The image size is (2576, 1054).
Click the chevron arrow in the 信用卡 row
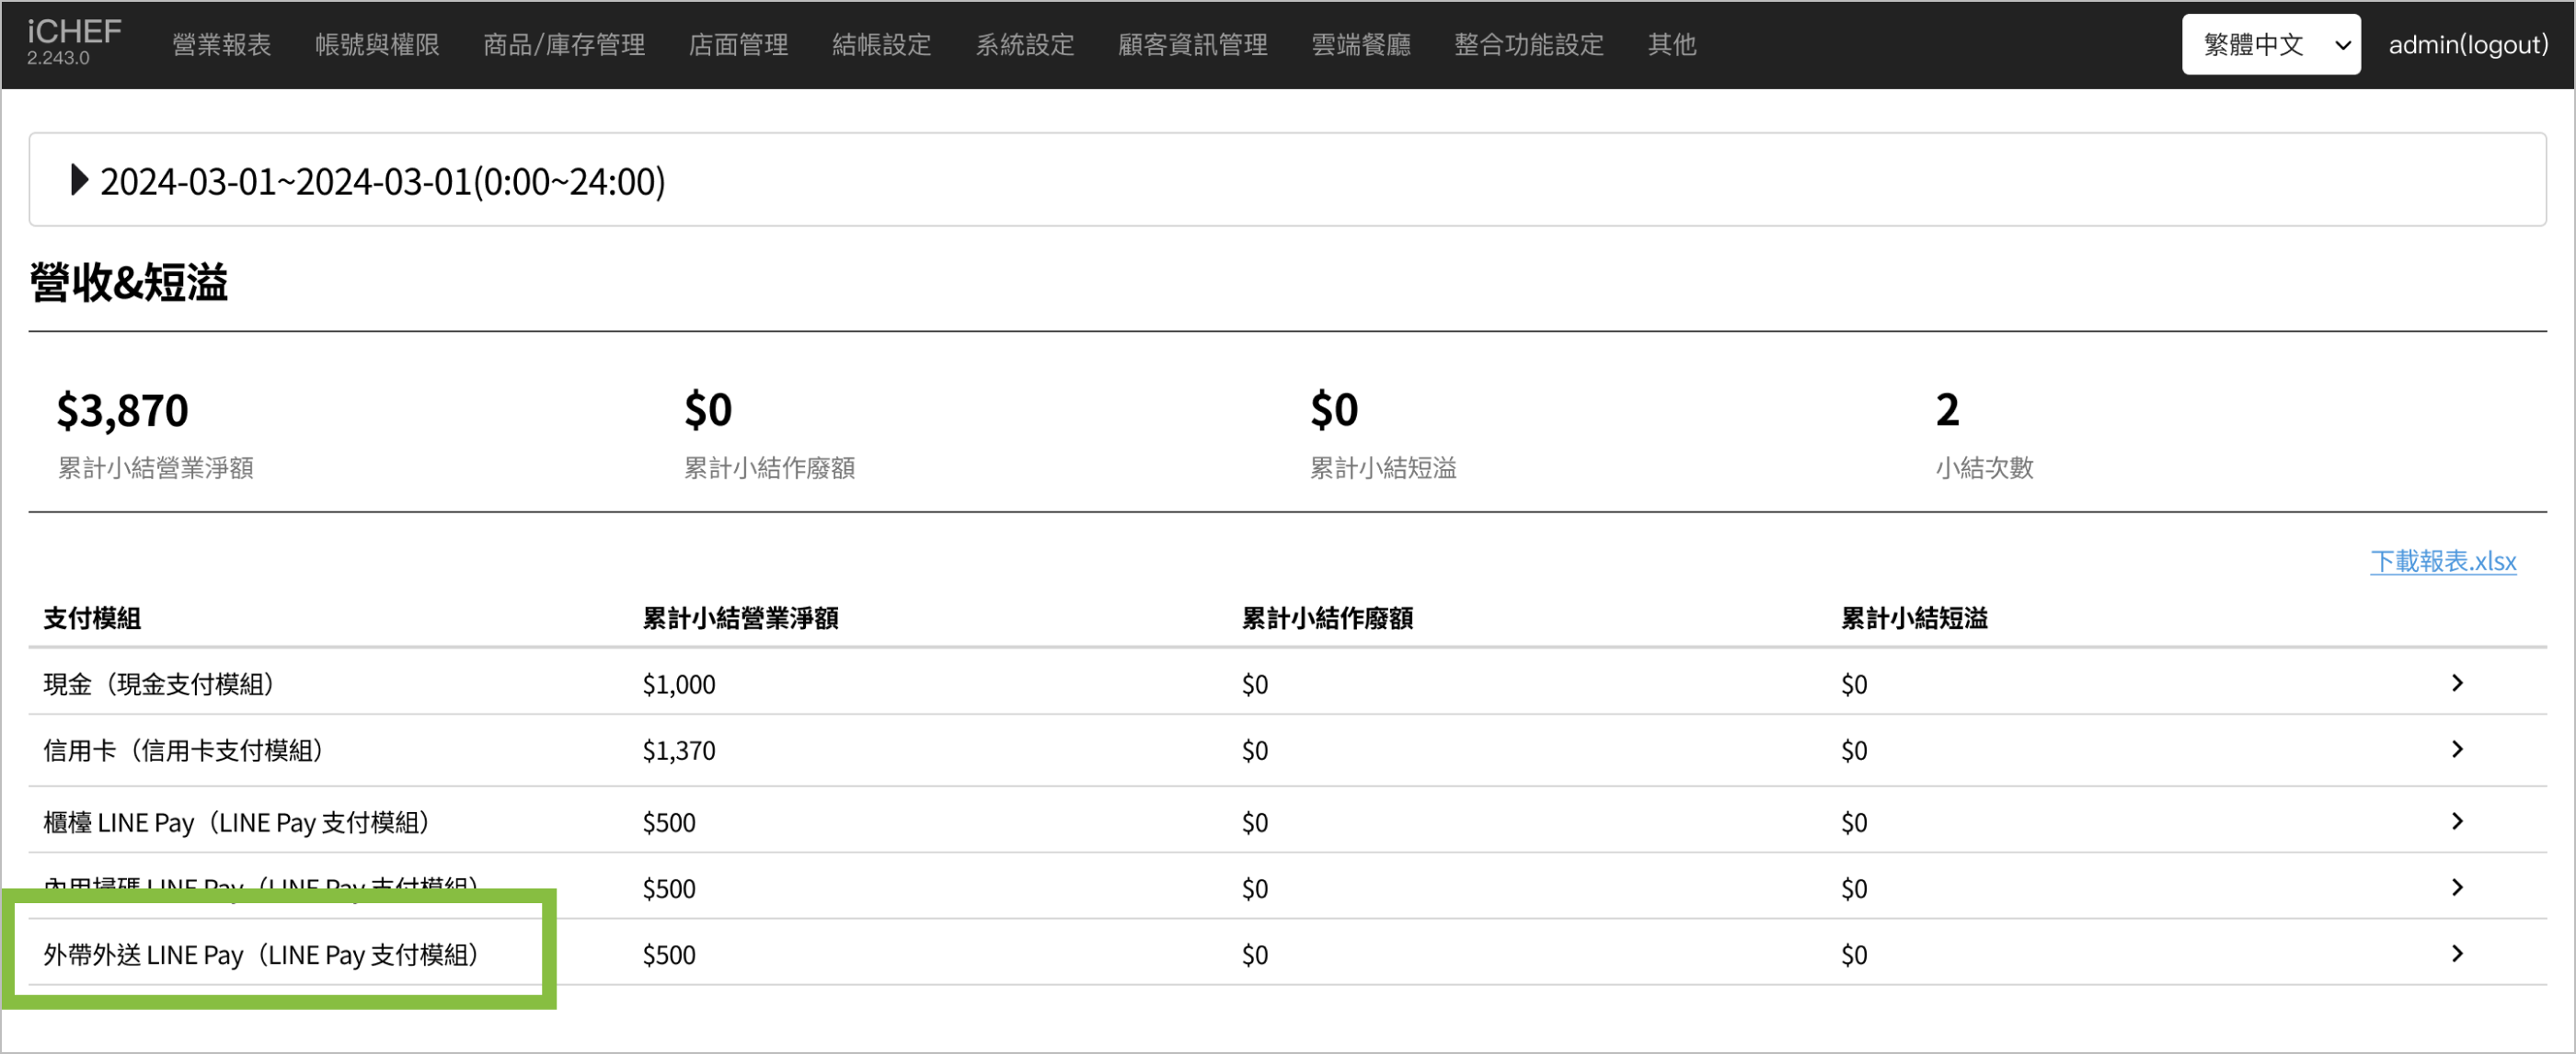pos(2457,749)
